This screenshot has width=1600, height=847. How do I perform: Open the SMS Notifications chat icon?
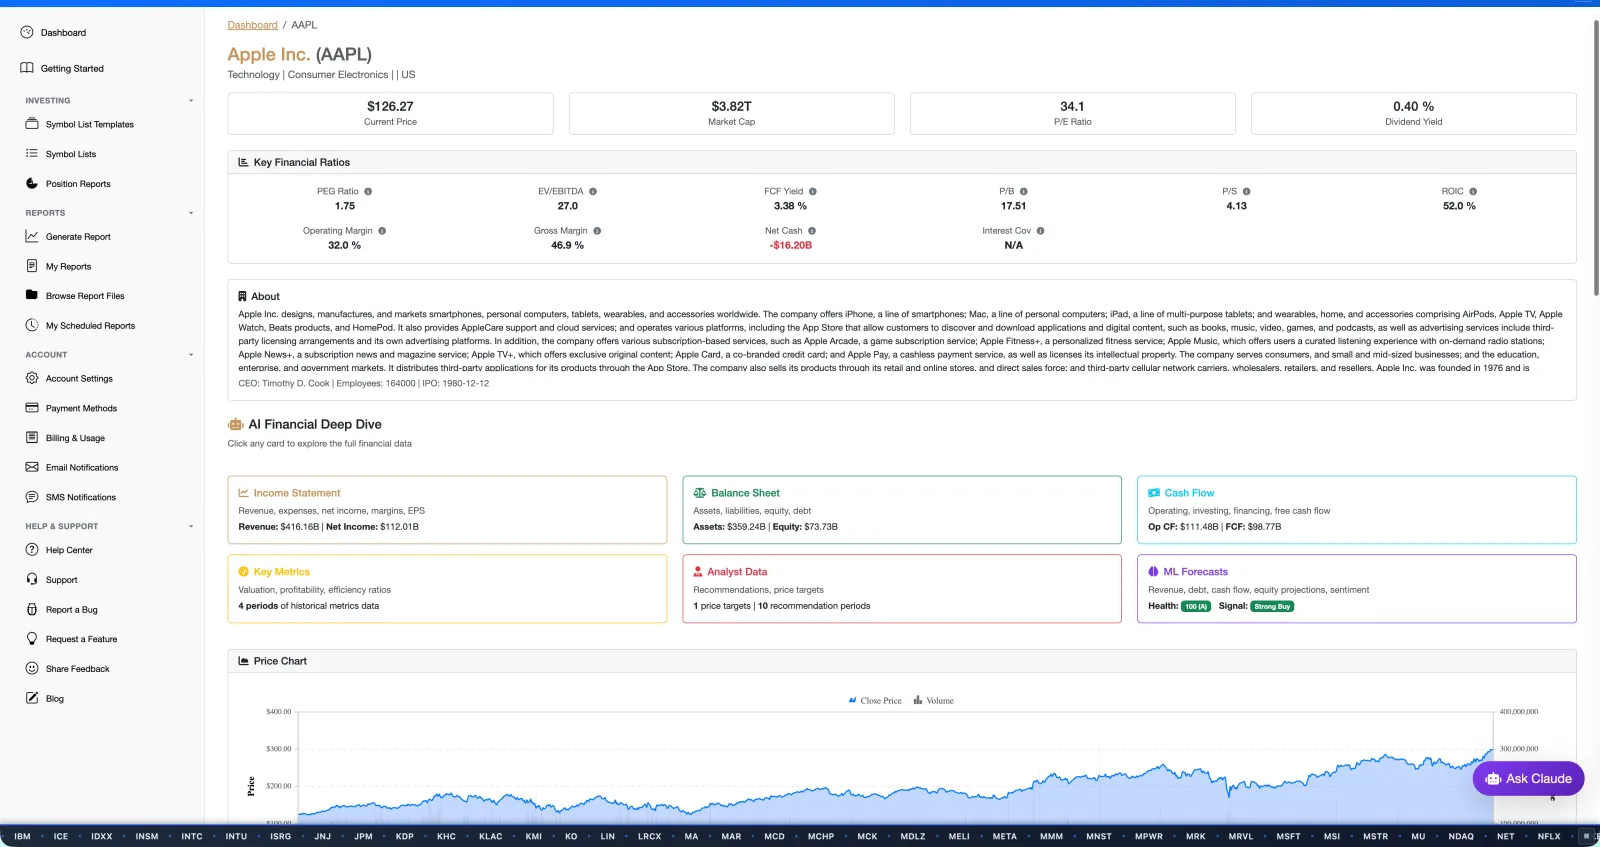pyautogui.click(x=32, y=497)
